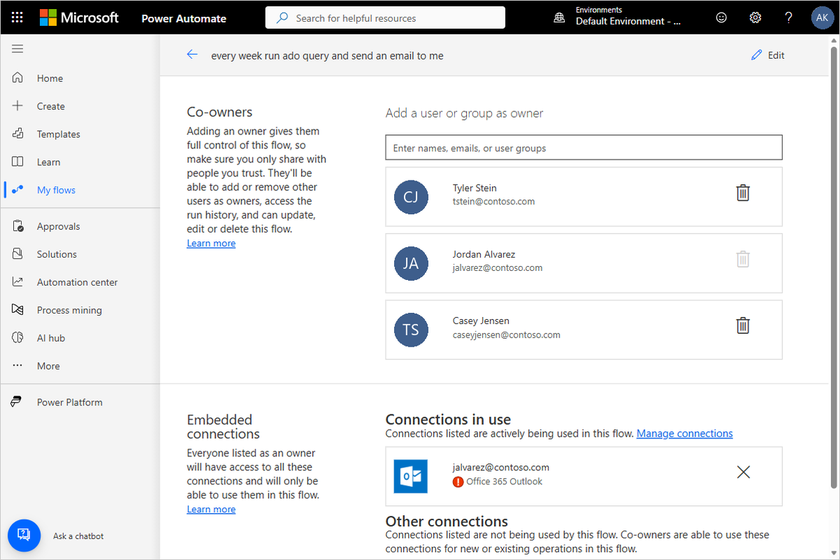
Task: Delete Tyler Stein as co-owner
Action: (742, 193)
